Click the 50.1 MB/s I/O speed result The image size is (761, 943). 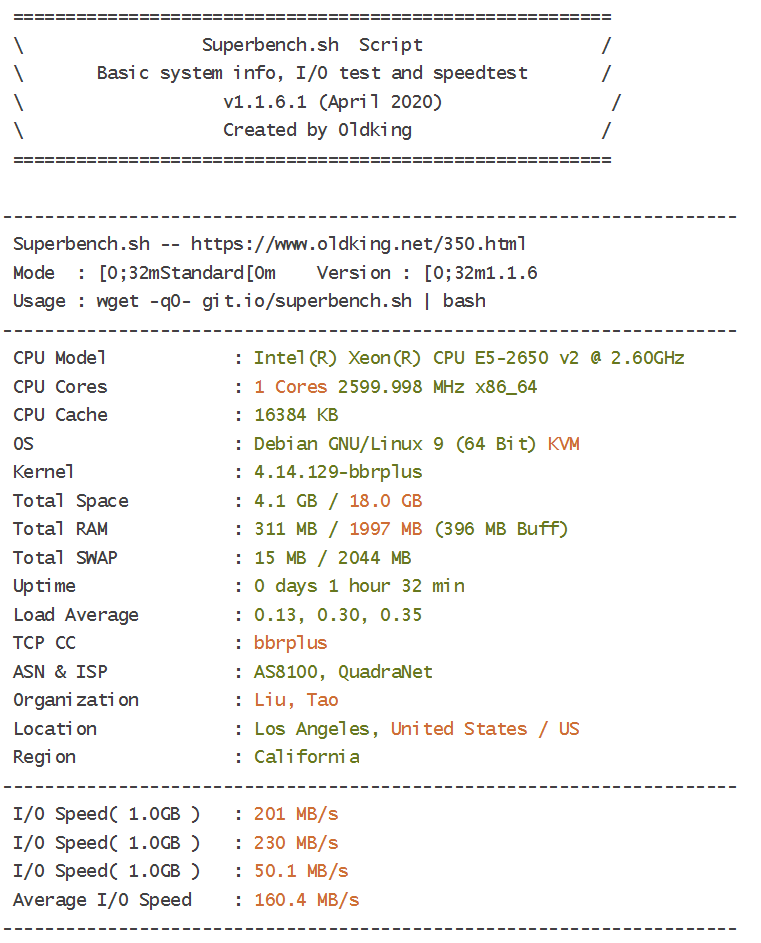coord(301,871)
